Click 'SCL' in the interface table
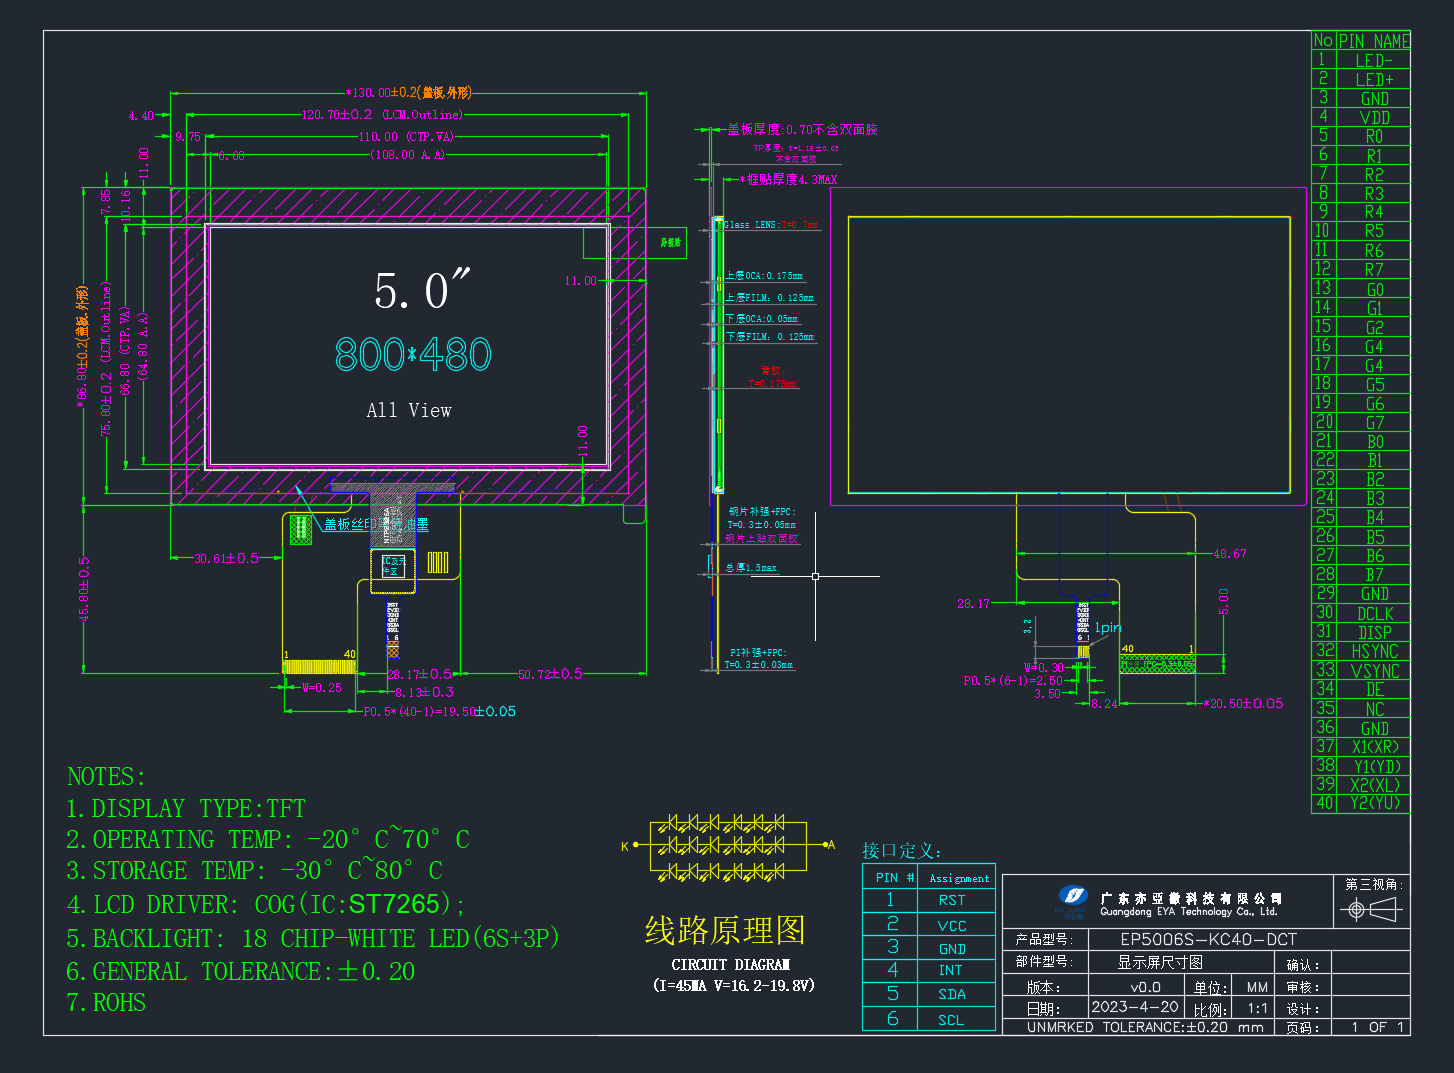Screen dimensions: 1454x1073 [x=951, y=1021]
